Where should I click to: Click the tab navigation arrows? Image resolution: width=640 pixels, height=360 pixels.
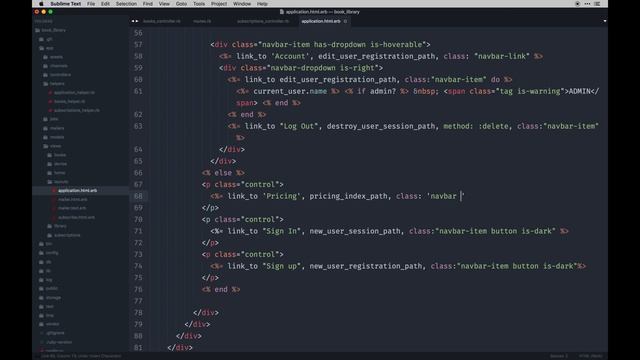pos(135,21)
